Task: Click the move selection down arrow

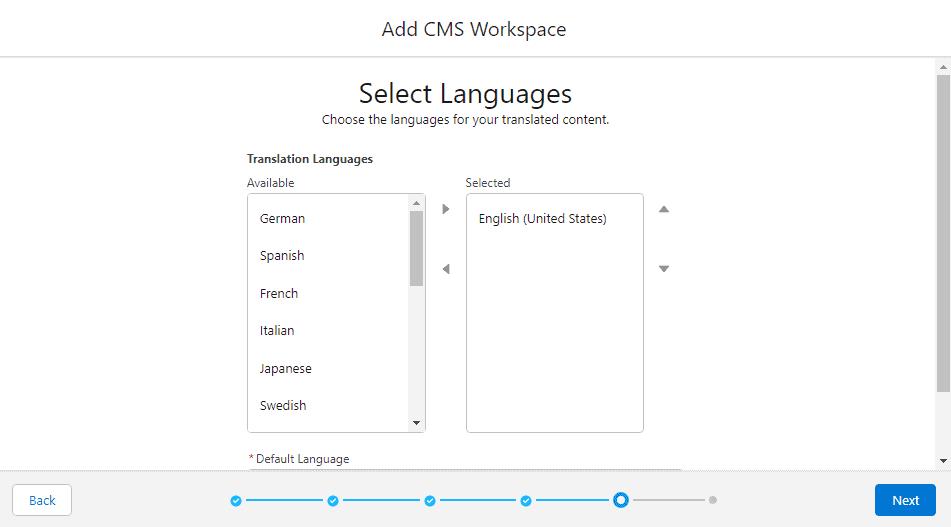Action: (x=663, y=269)
